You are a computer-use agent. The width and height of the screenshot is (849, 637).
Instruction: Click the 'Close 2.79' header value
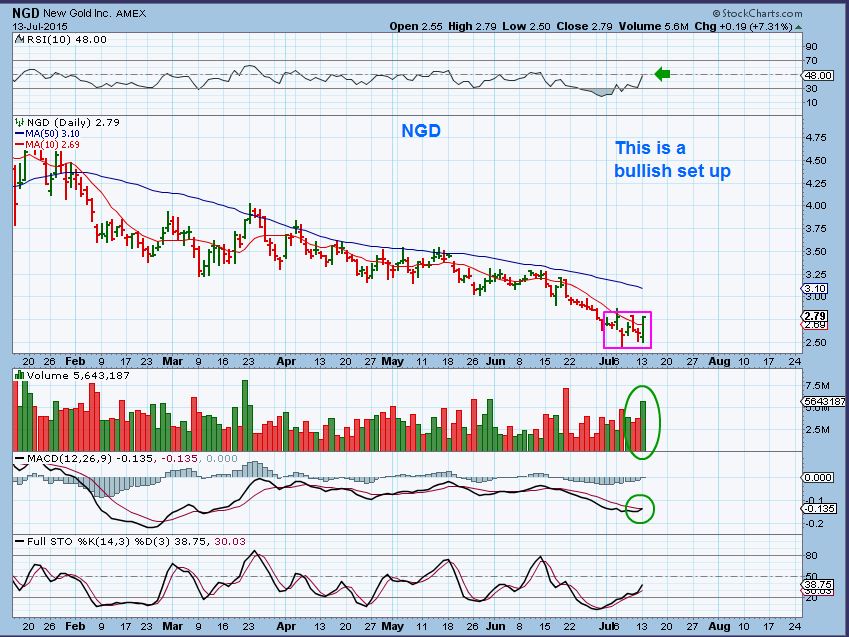click(x=584, y=26)
